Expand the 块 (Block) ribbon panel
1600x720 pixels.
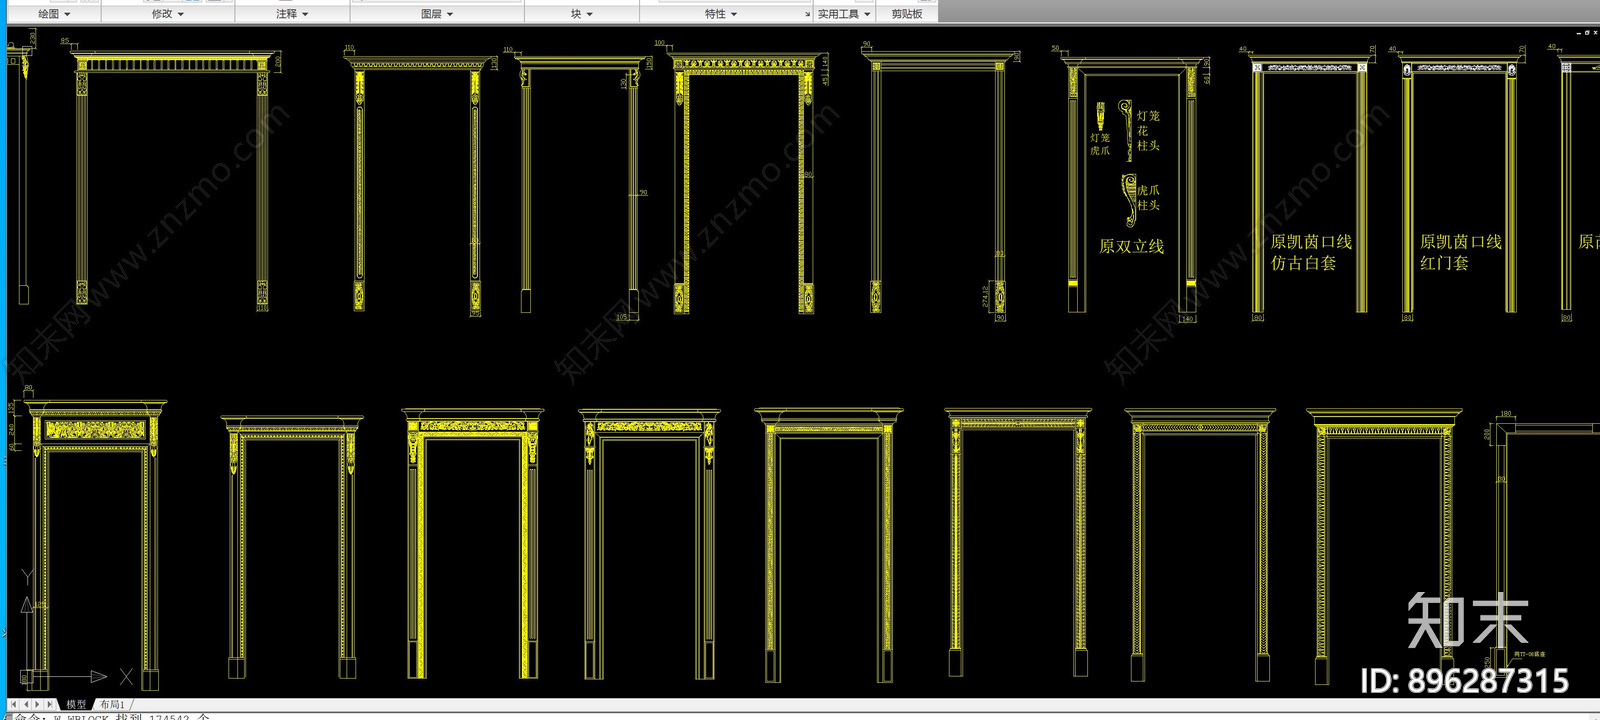[x=582, y=14]
